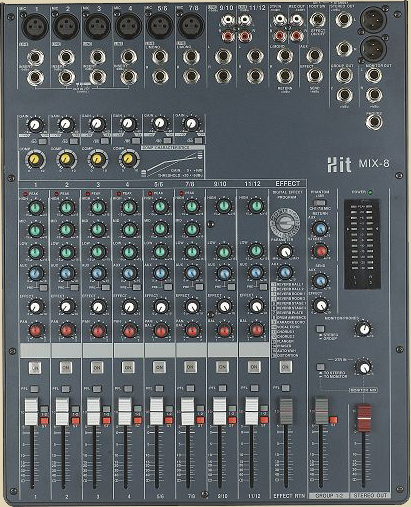Screen dimensions: 411x507
Task: Click the EFFECT section header label
Action: point(287,183)
